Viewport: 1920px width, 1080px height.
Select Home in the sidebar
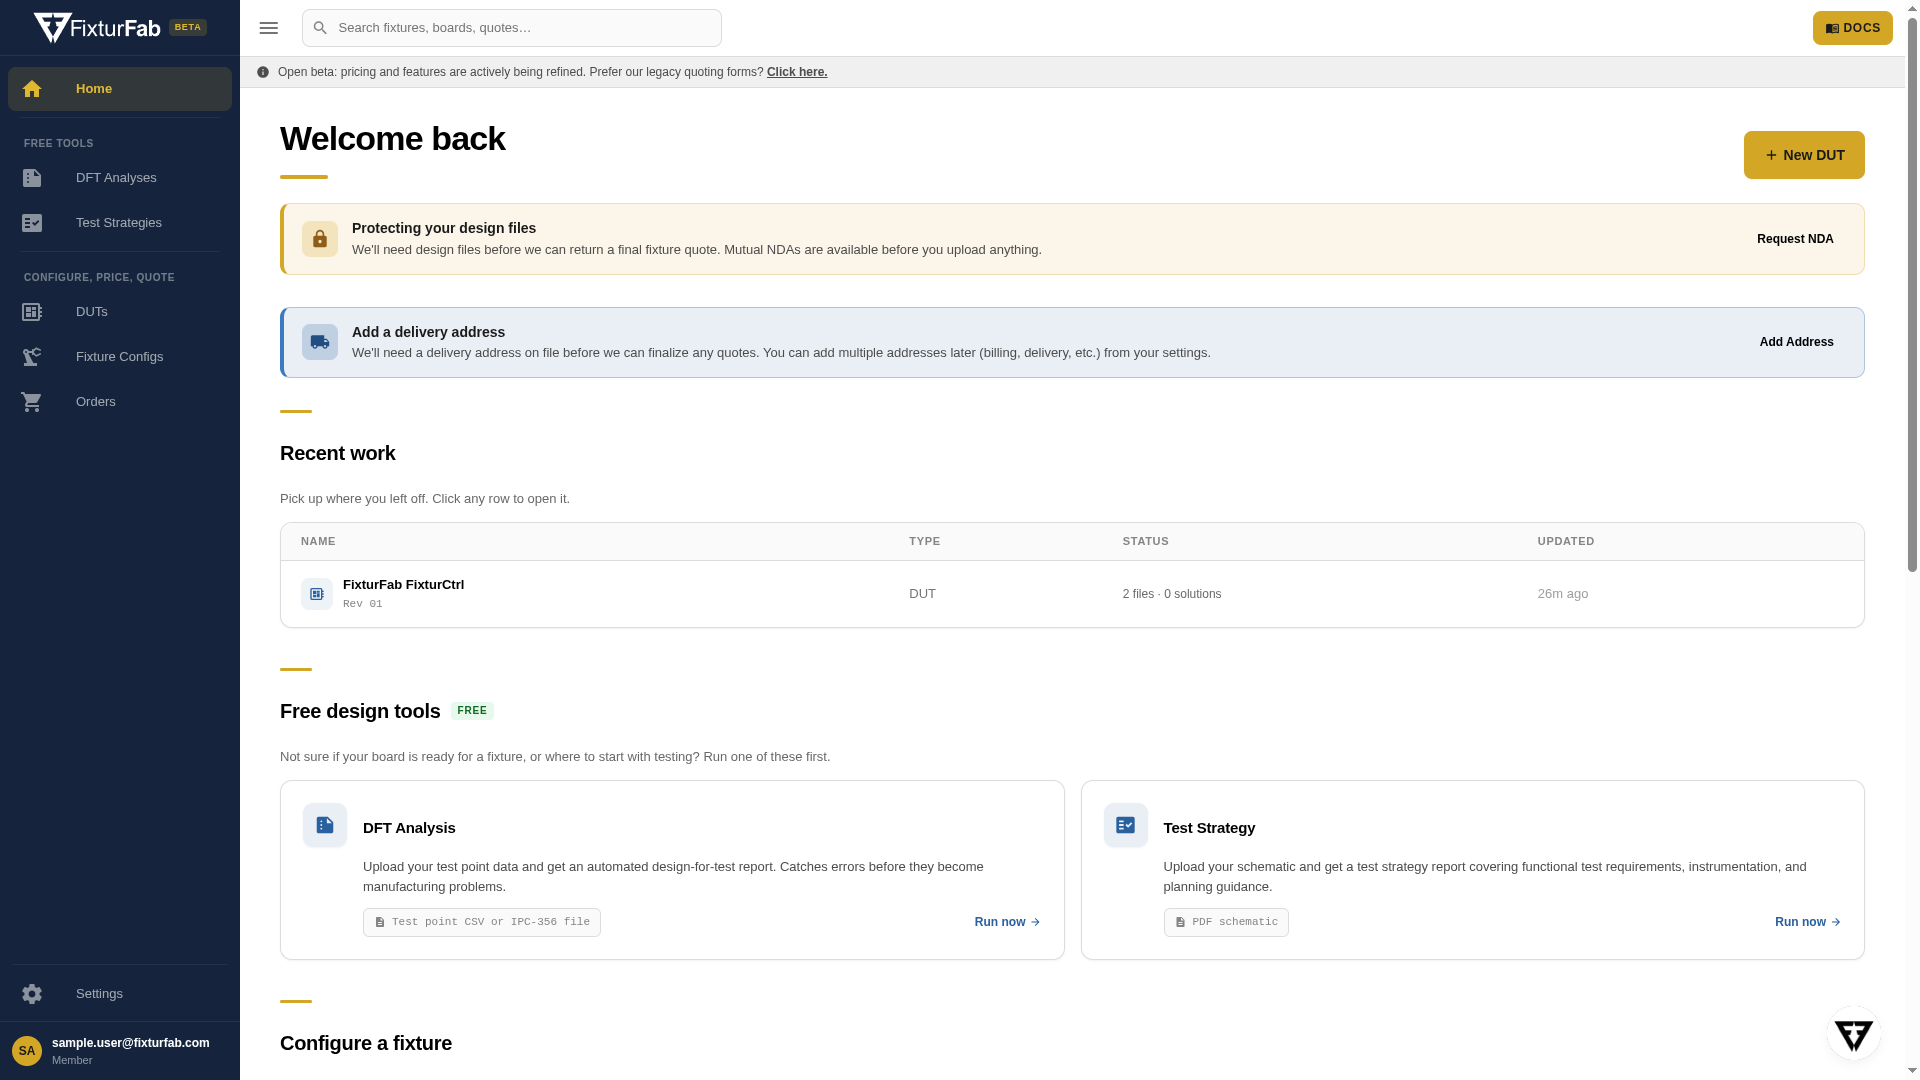pos(120,89)
